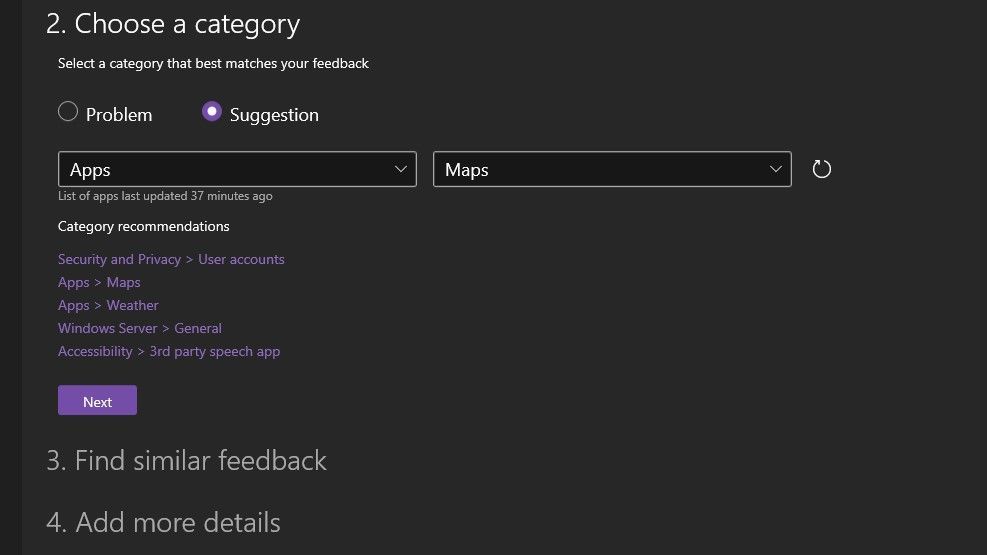The width and height of the screenshot is (987, 555).
Task: Click the Choose a category section heading
Action: 172,23
